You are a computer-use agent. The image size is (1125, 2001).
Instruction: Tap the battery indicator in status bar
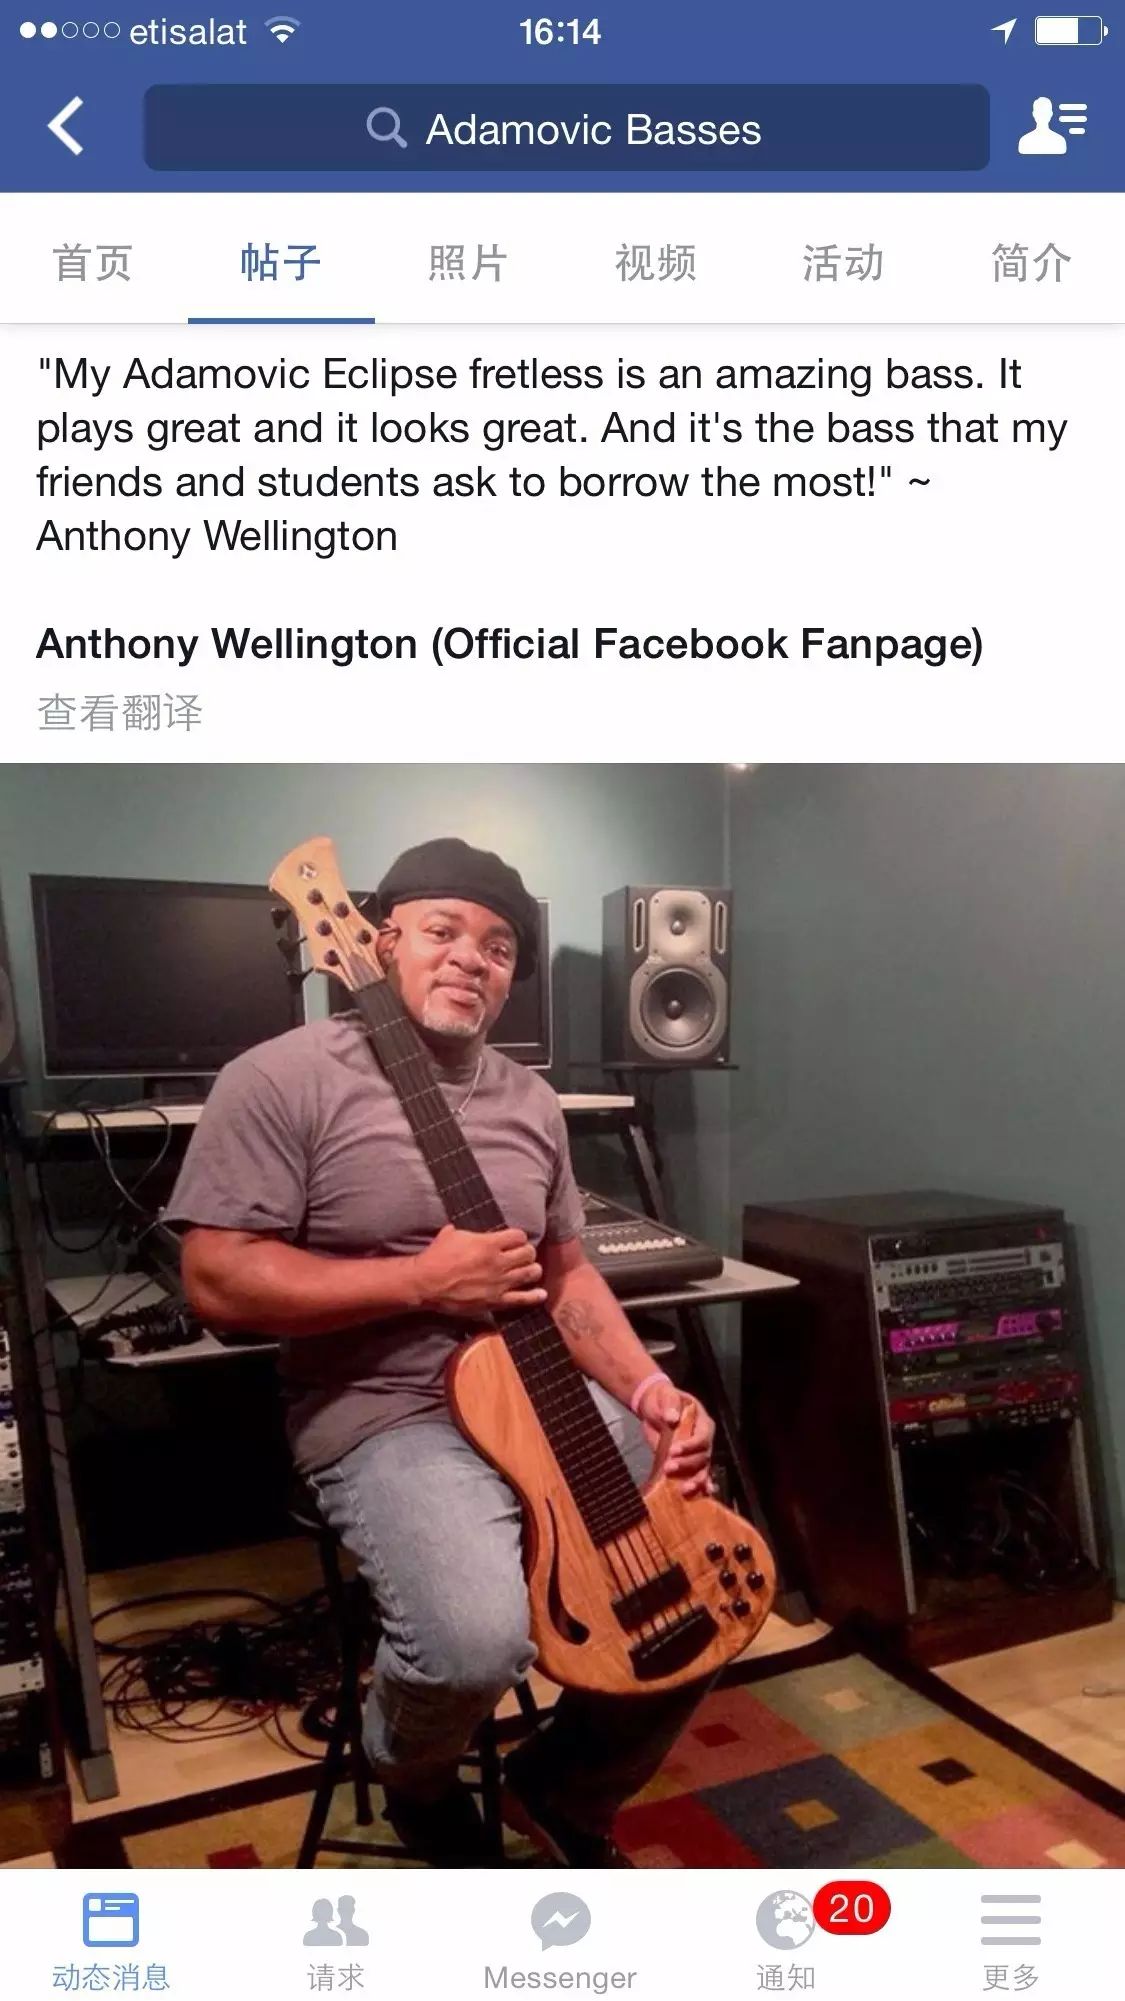(x=1071, y=31)
